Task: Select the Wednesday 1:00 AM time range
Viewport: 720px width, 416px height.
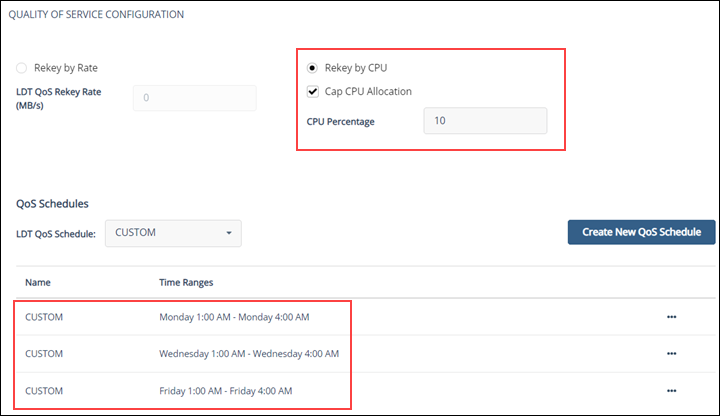Action: click(249, 353)
